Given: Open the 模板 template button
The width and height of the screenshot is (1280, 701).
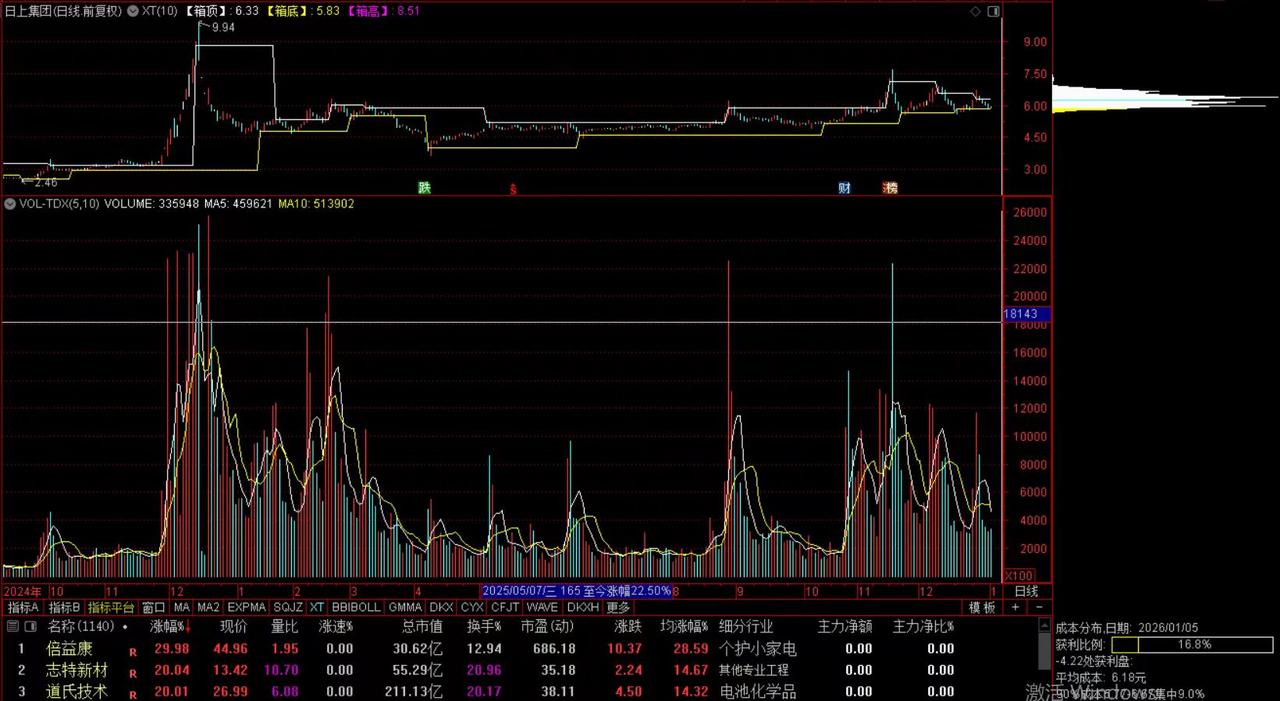Looking at the screenshot, I should pyautogui.click(x=983, y=607).
